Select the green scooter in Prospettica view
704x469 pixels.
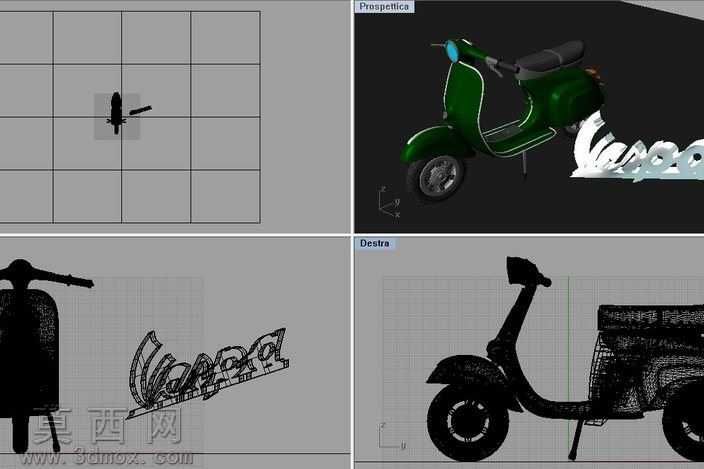click(502, 119)
